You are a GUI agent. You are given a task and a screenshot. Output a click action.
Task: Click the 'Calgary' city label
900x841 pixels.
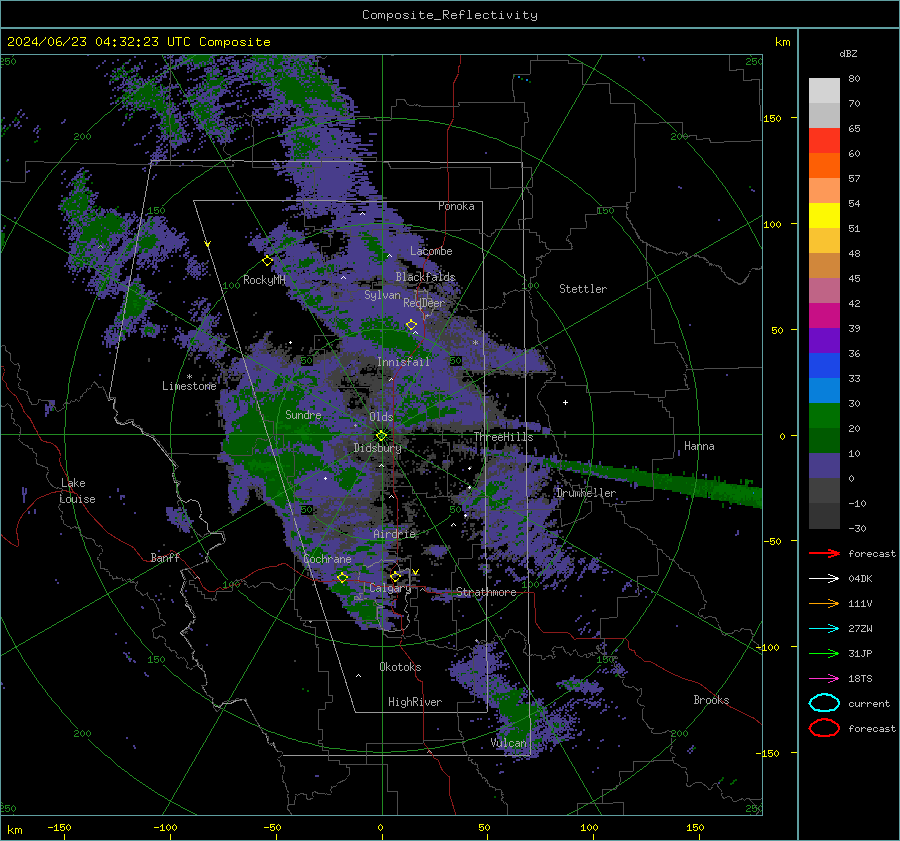pos(390,588)
